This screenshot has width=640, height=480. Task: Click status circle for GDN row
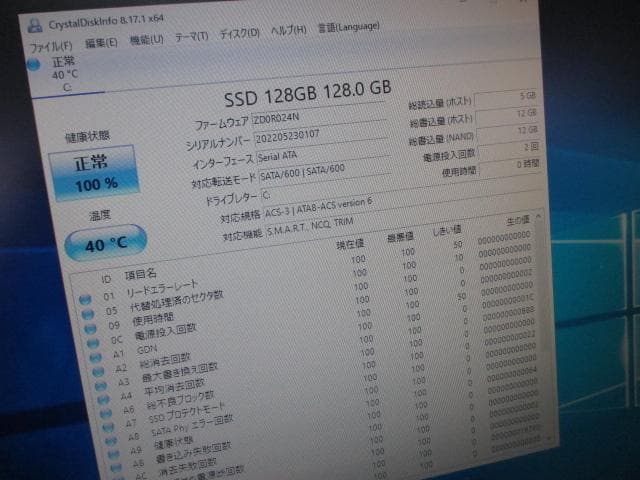pos(96,358)
